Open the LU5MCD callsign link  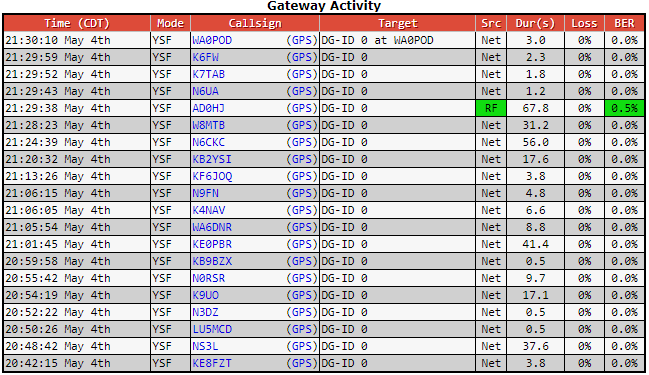[x=212, y=329]
